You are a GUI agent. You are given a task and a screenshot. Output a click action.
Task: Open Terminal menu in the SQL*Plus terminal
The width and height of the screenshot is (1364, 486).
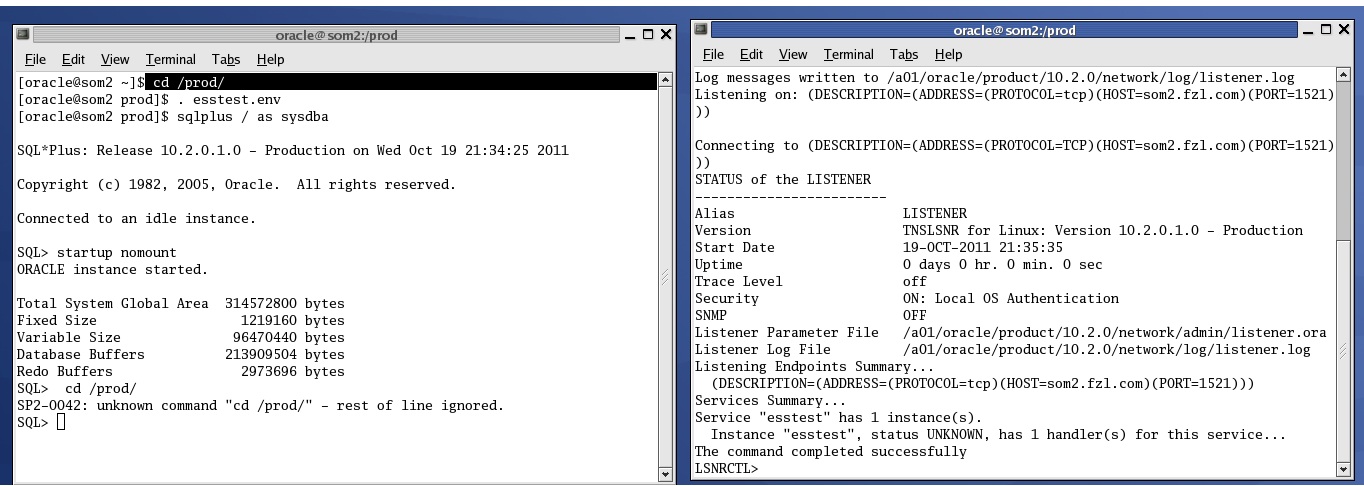(x=170, y=60)
